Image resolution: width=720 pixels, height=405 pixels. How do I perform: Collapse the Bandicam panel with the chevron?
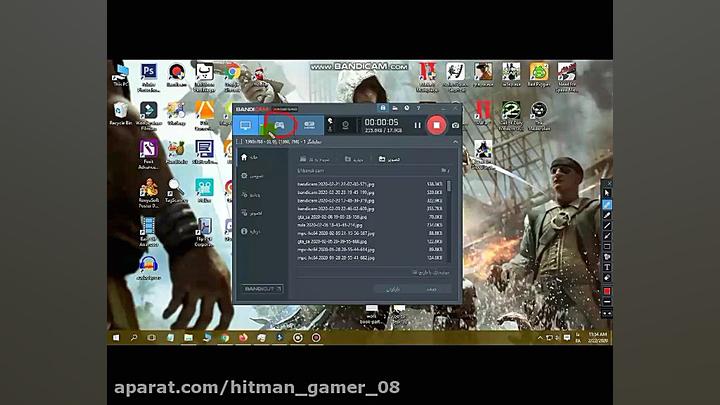[x=455, y=142]
